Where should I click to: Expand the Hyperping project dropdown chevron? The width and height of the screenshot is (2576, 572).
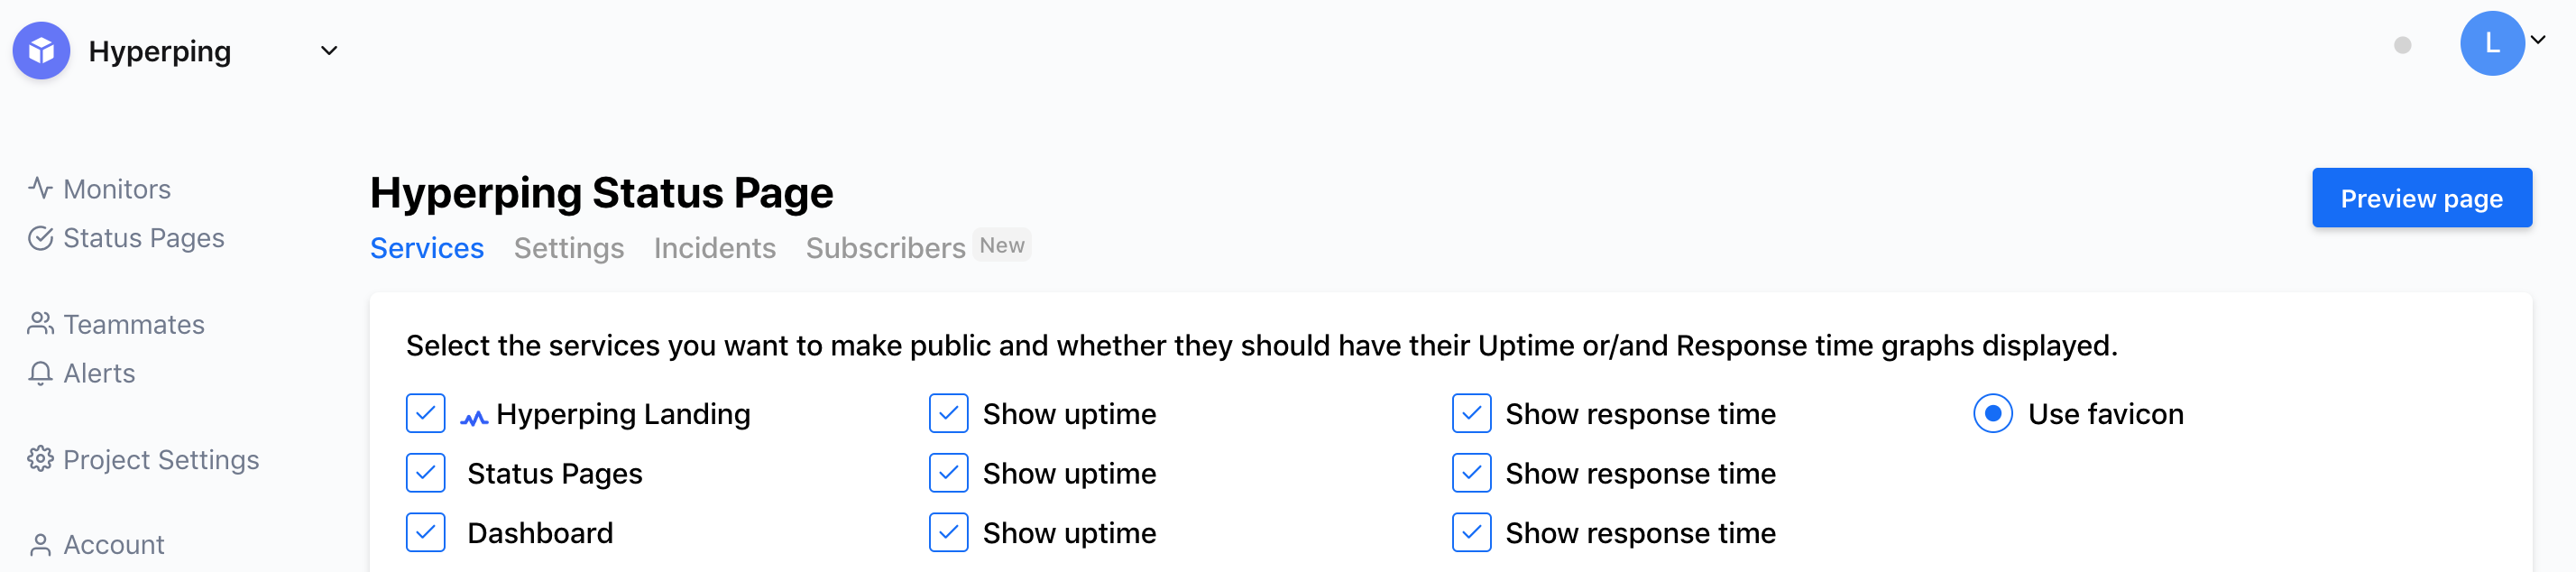329,50
